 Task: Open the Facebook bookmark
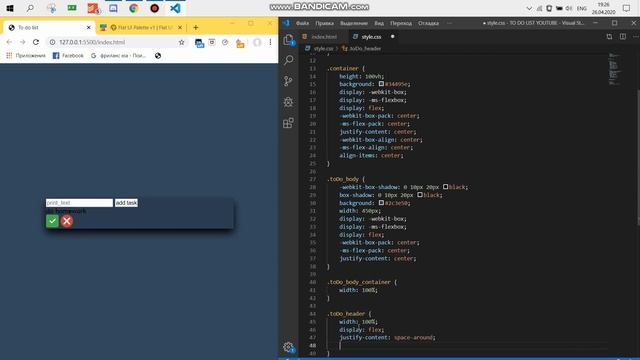pyautogui.click(x=68, y=56)
